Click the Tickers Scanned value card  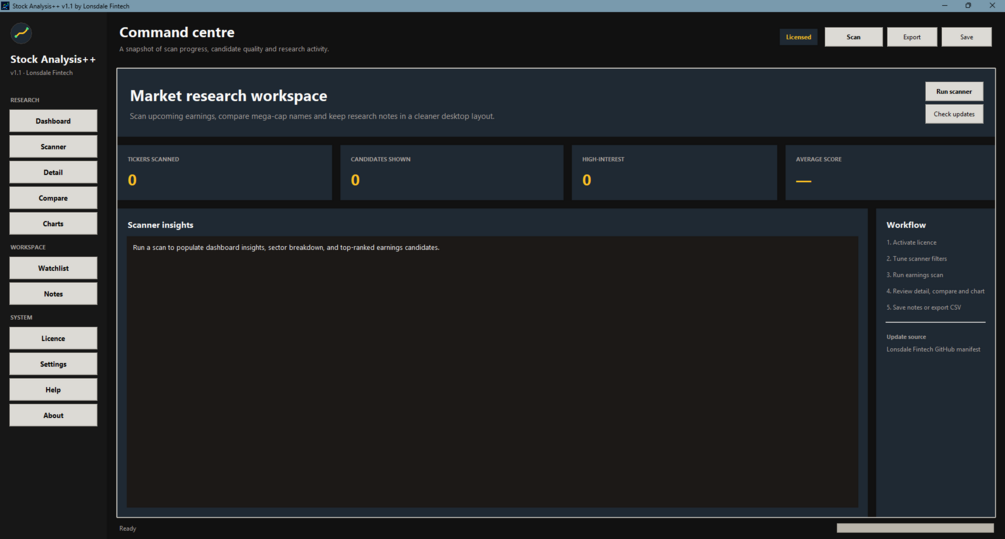click(224, 172)
